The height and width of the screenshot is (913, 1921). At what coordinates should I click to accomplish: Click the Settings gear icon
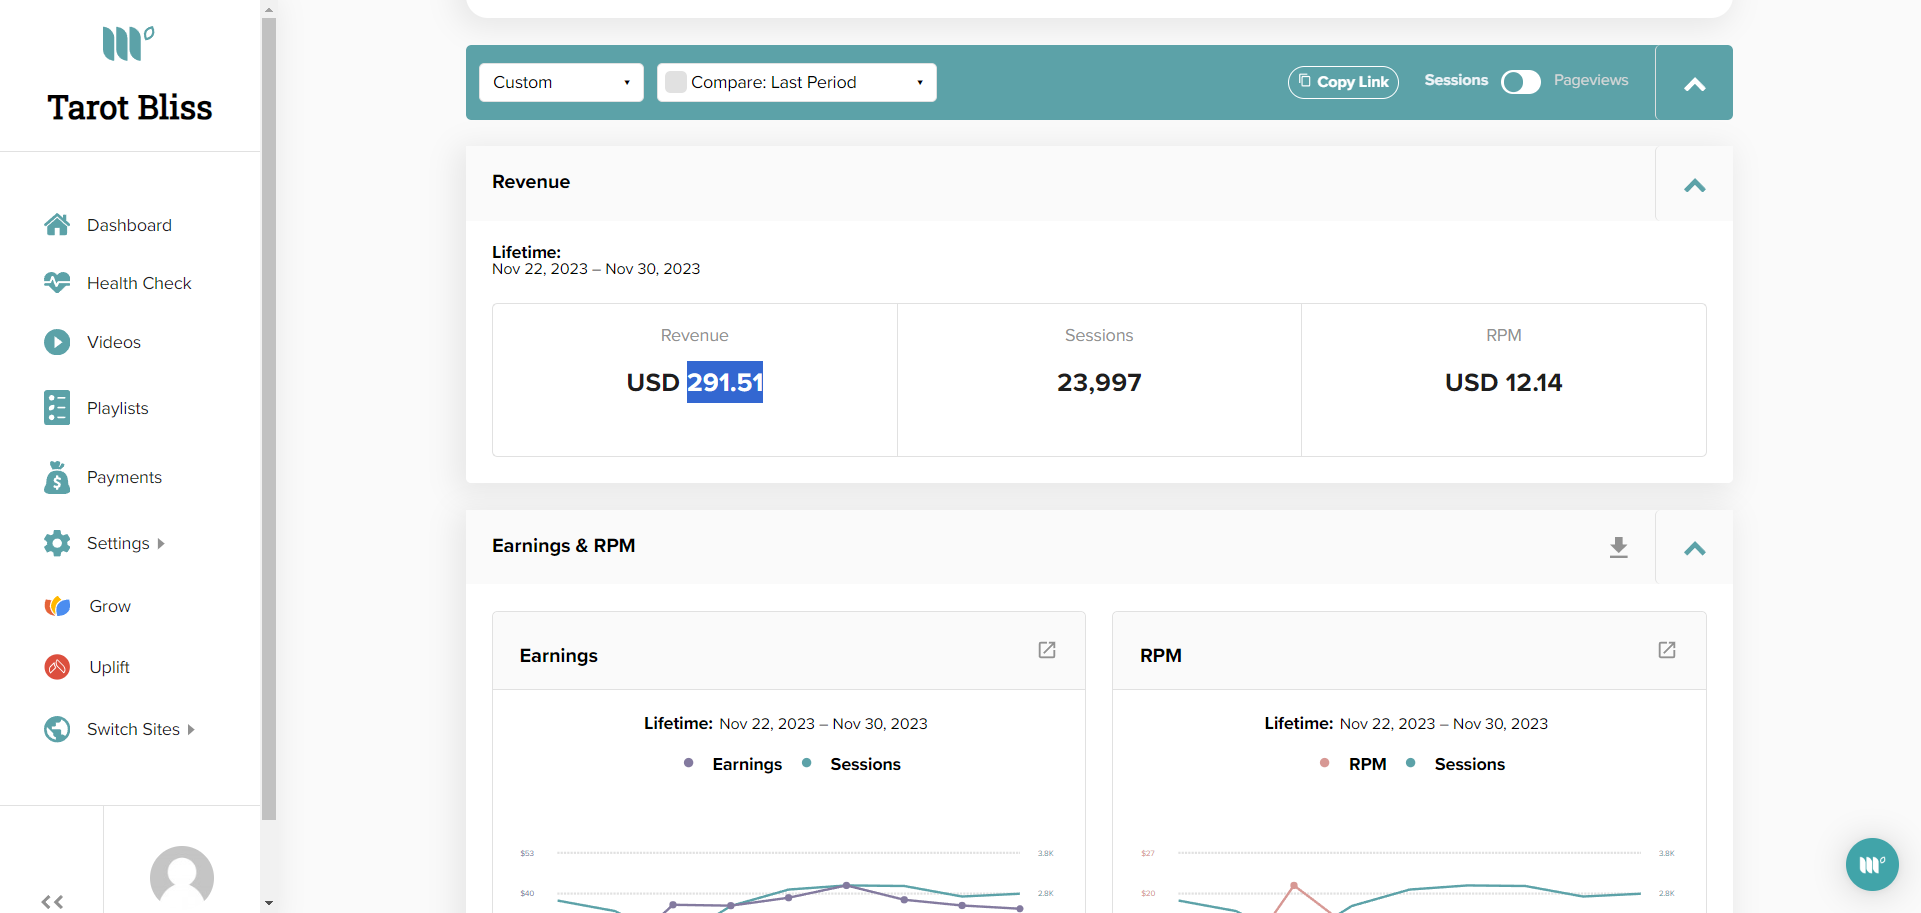[x=57, y=543]
